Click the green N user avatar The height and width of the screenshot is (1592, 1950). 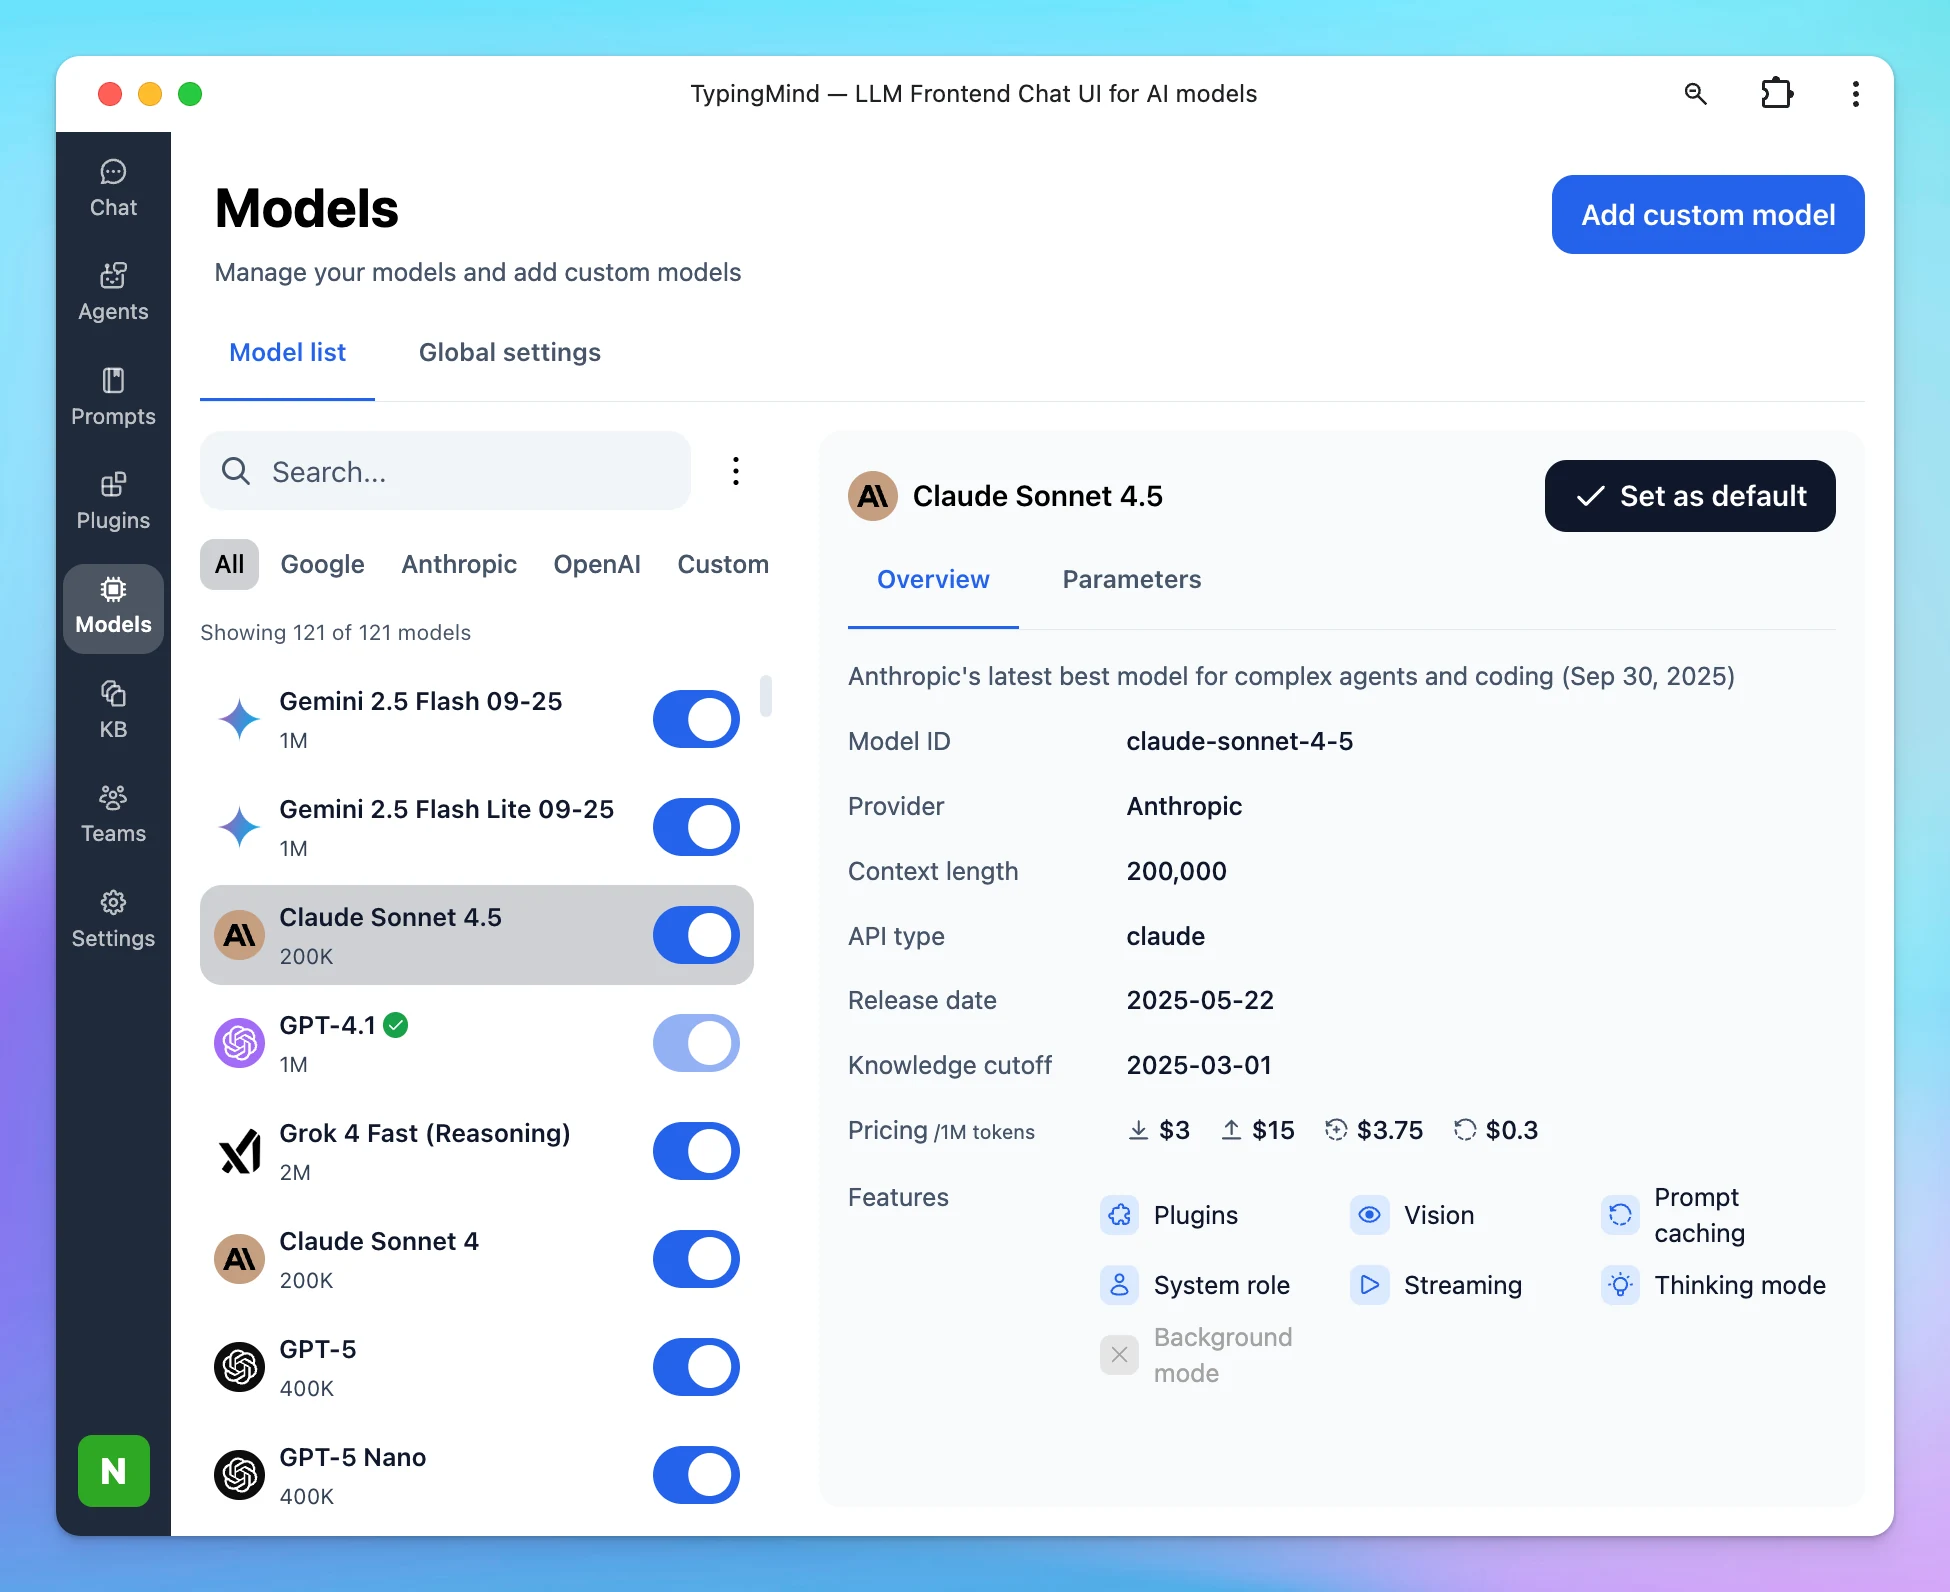(x=114, y=1471)
